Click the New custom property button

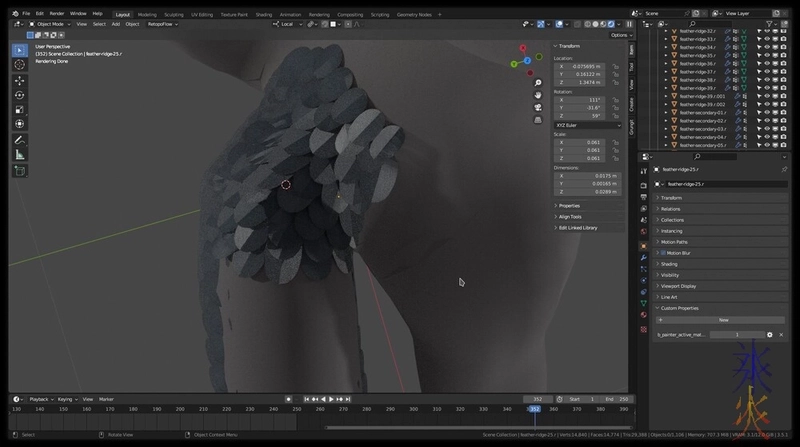(x=723, y=320)
